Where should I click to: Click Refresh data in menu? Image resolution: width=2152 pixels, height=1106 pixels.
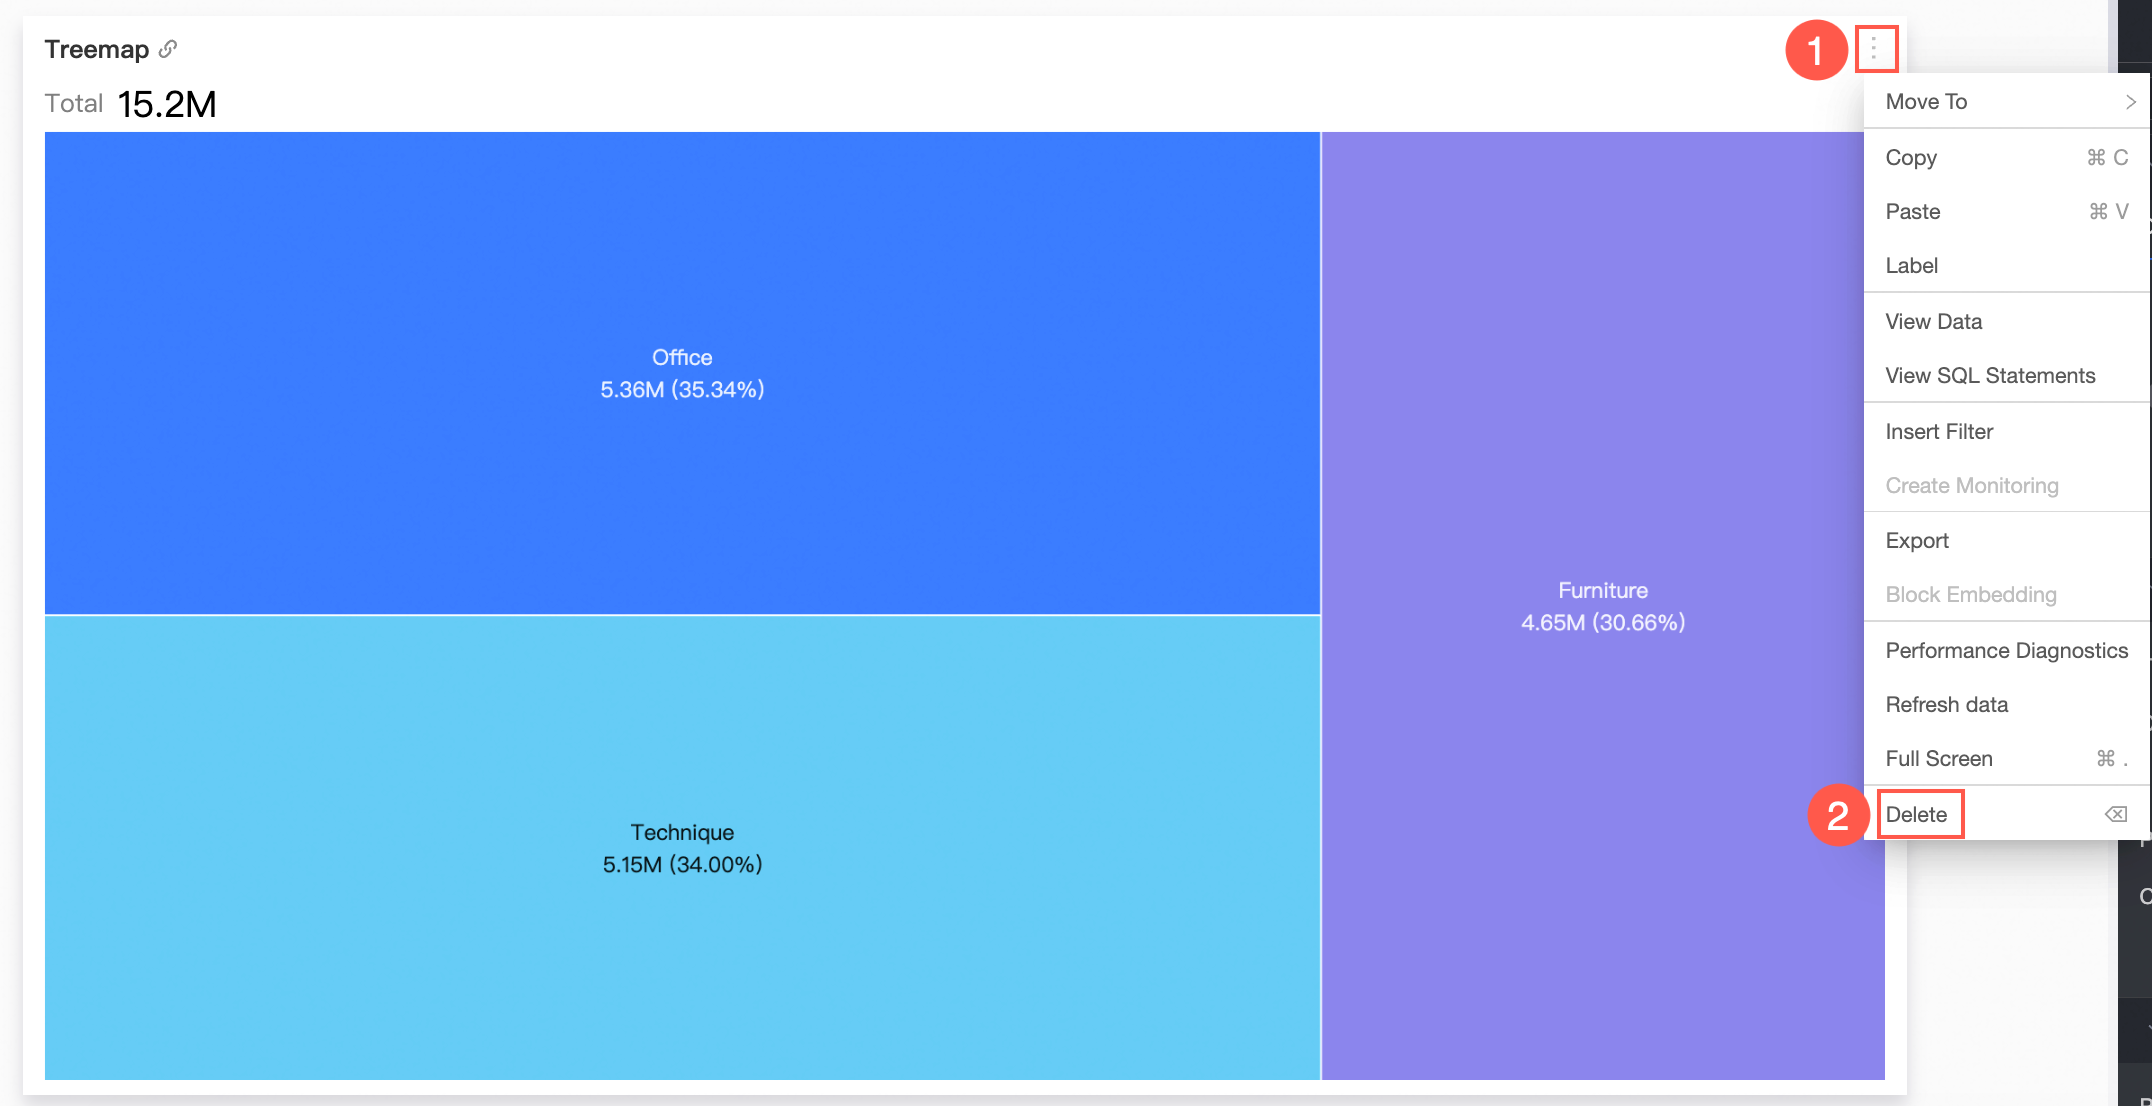click(1946, 705)
